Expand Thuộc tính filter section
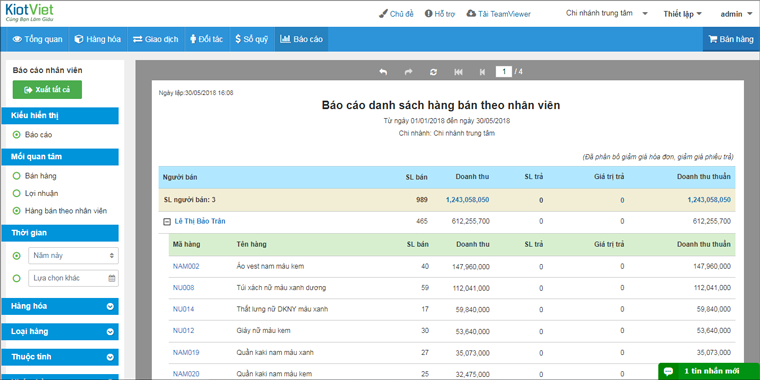The width and height of the screenshot is (760, 380). (61, 357)
